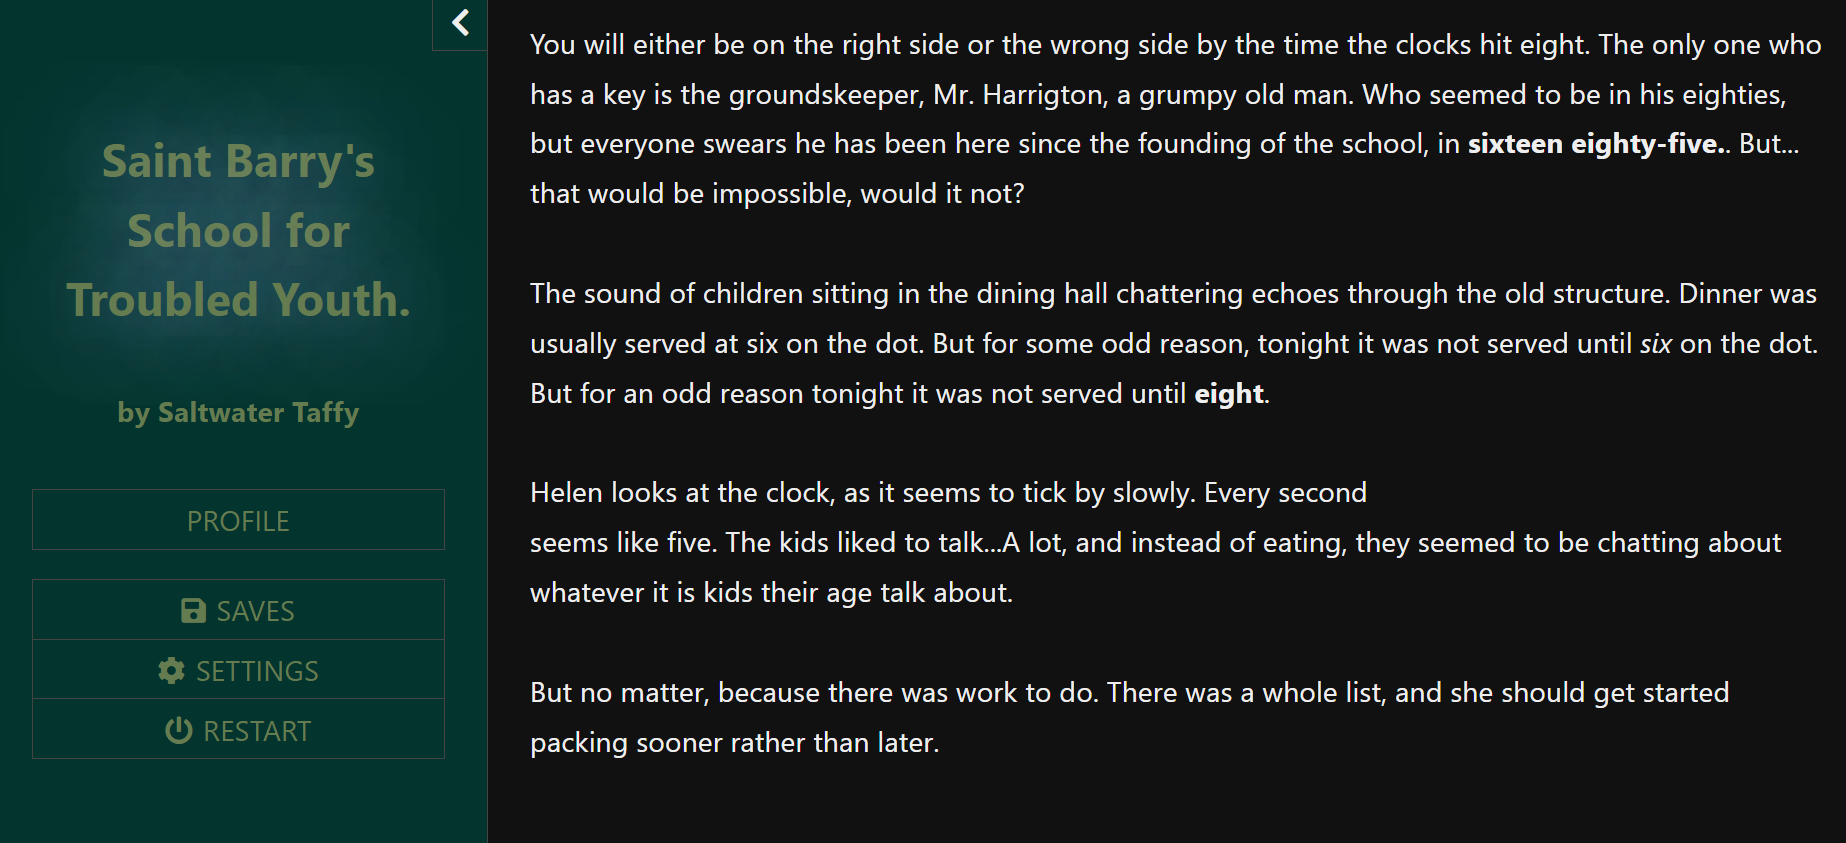1846x843 pixels.
Task: Open the SETTINGS menu label
Action: (257, 671)
